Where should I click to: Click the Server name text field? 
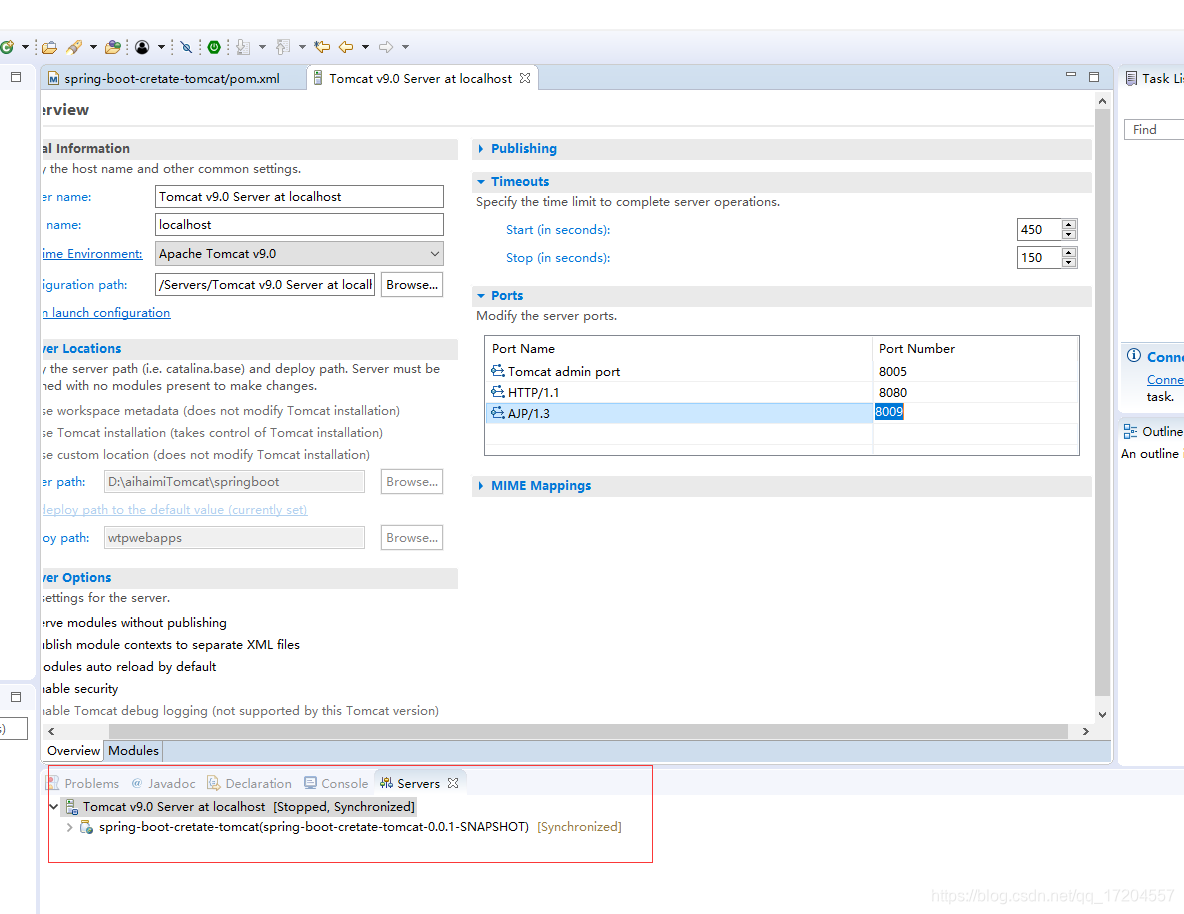point(299,196)
